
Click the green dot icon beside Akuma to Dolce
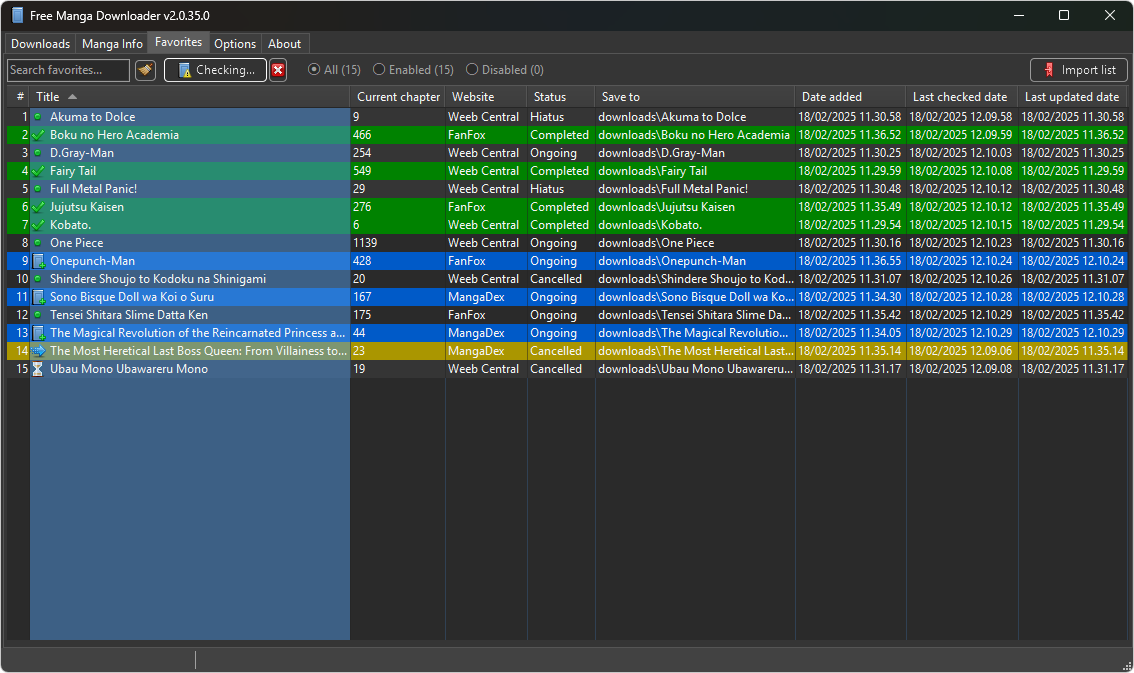(x=38, y=116)
